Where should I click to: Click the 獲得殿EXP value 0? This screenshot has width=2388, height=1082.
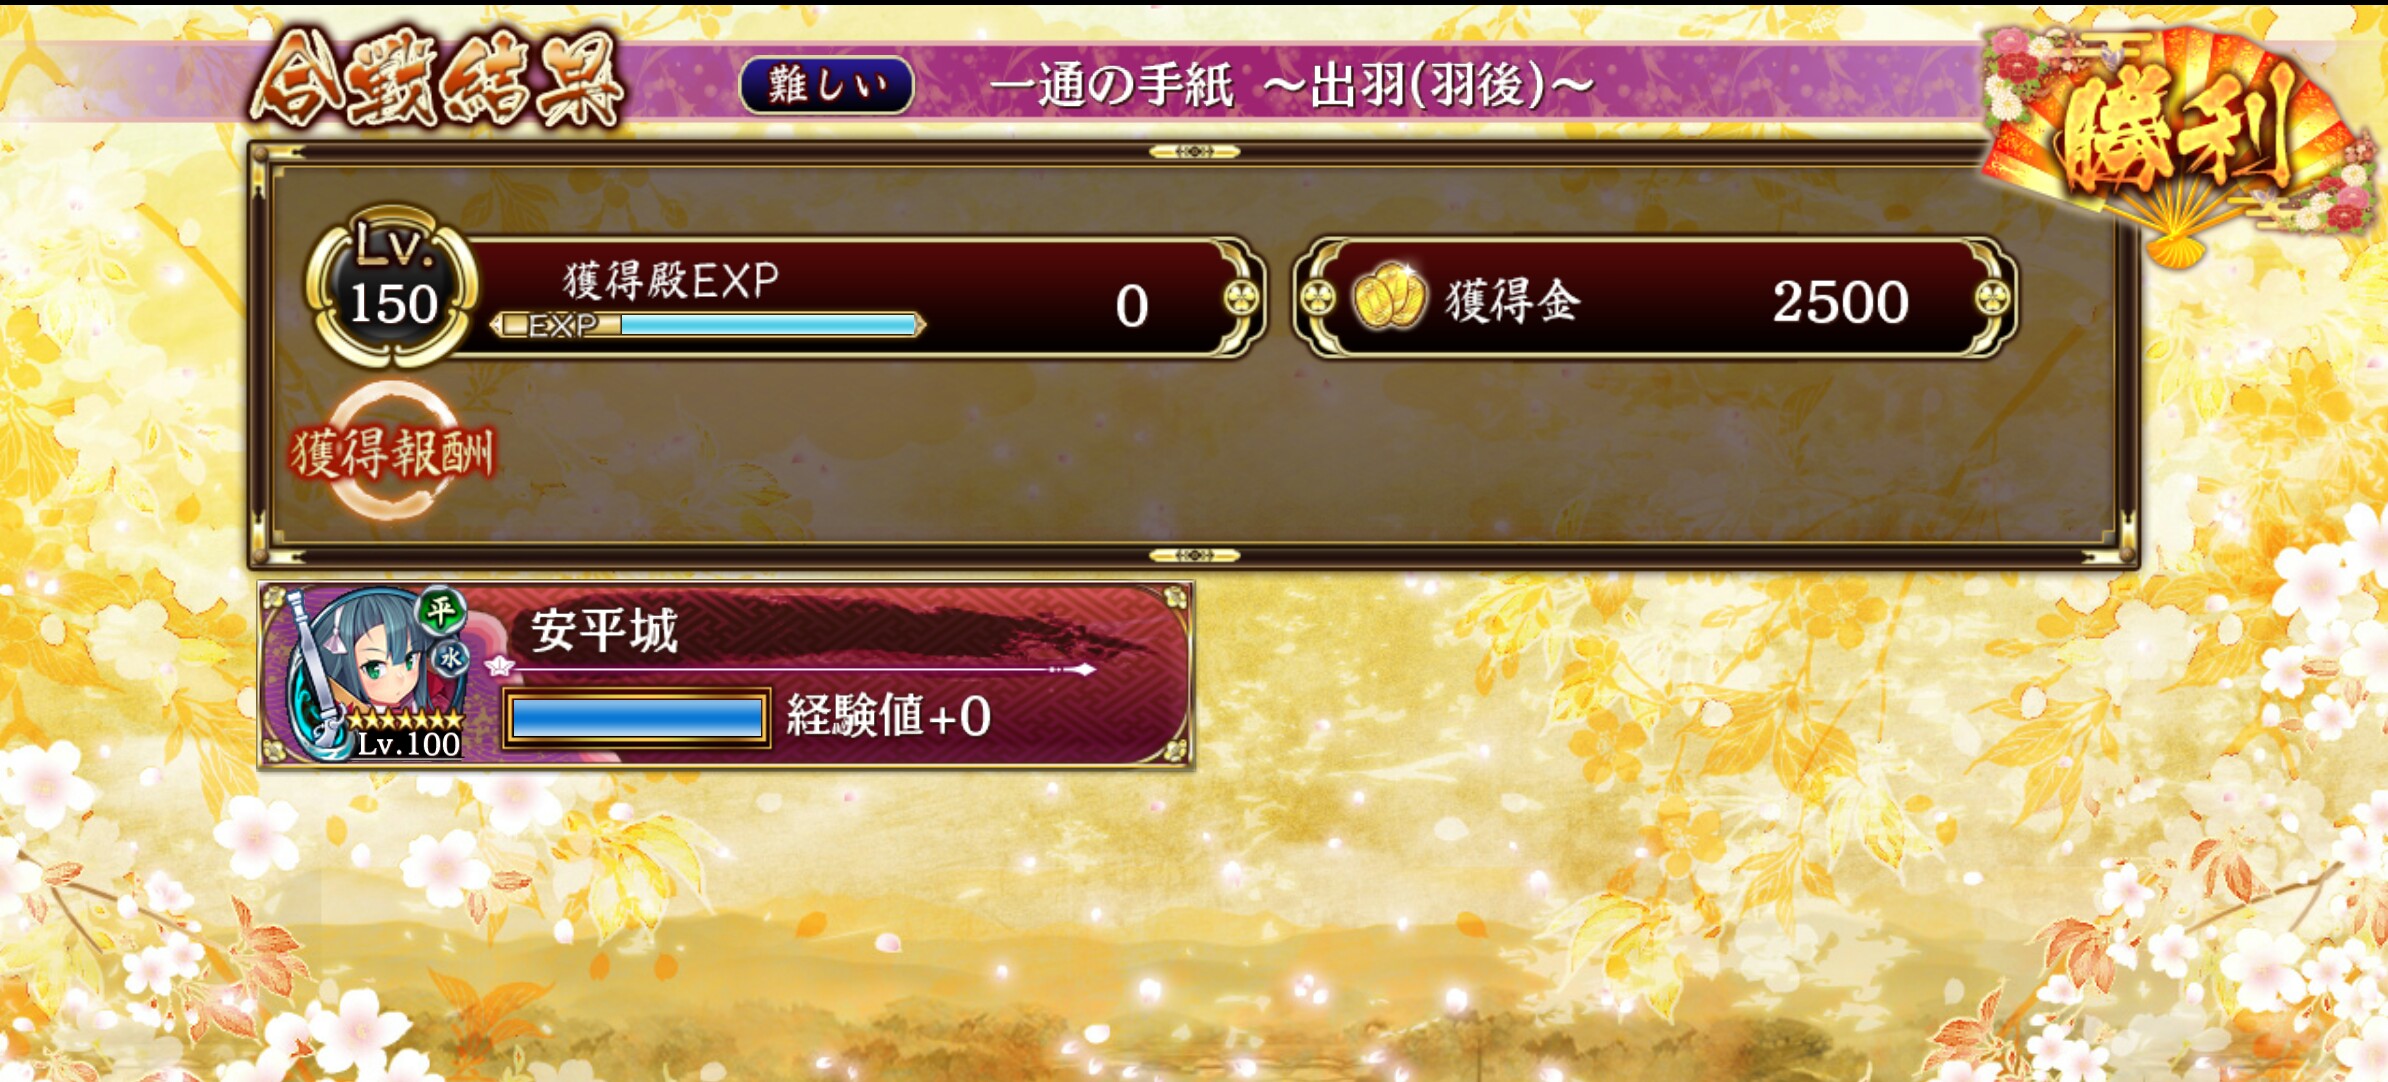[x=1131, y=306]
